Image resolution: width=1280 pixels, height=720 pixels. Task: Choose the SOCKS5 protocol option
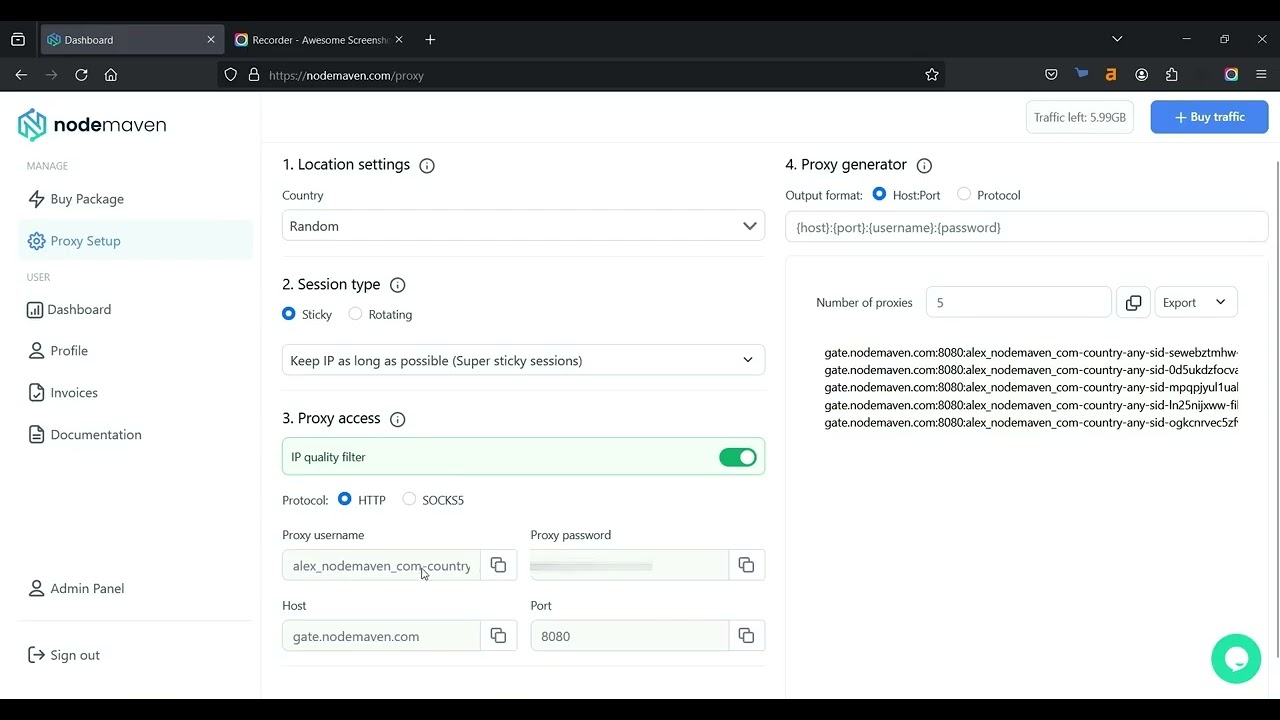409,499
